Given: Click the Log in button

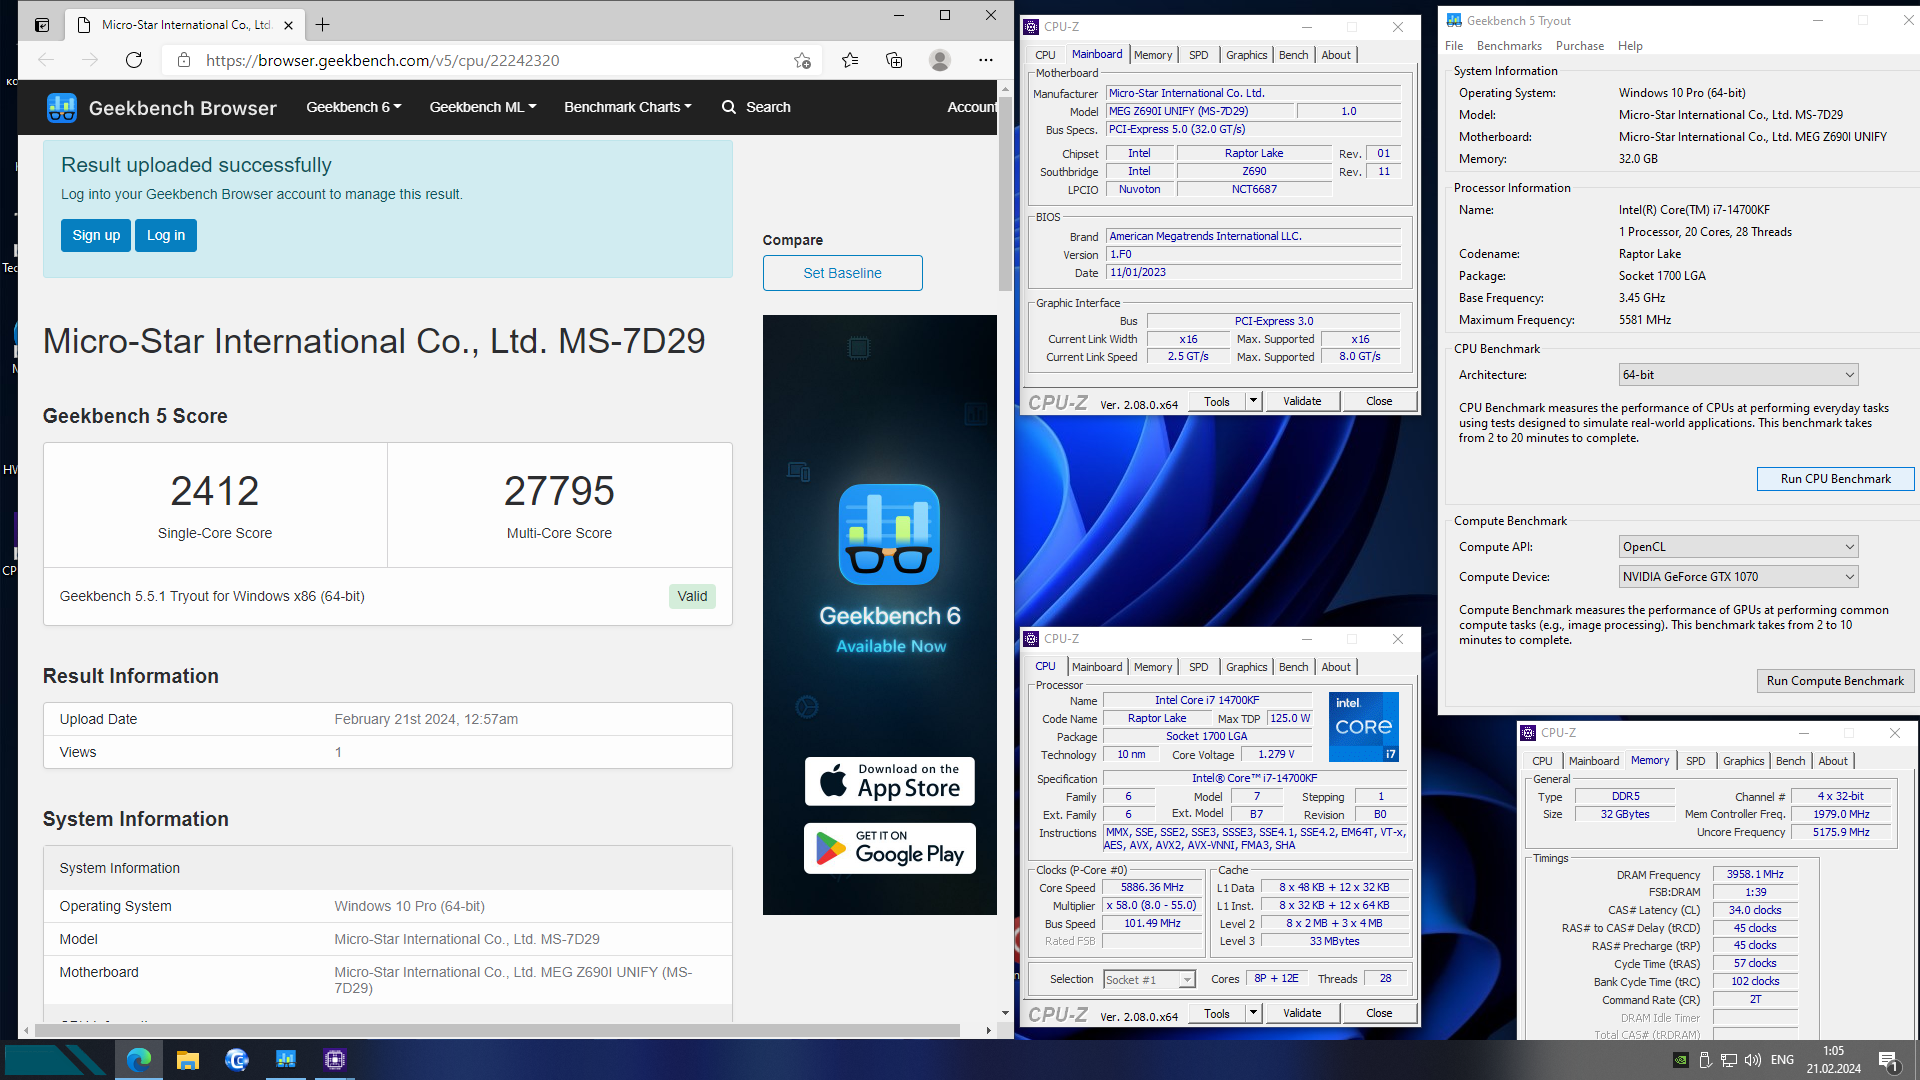Looking at the screenshot, I should click(x=166, y=236).
